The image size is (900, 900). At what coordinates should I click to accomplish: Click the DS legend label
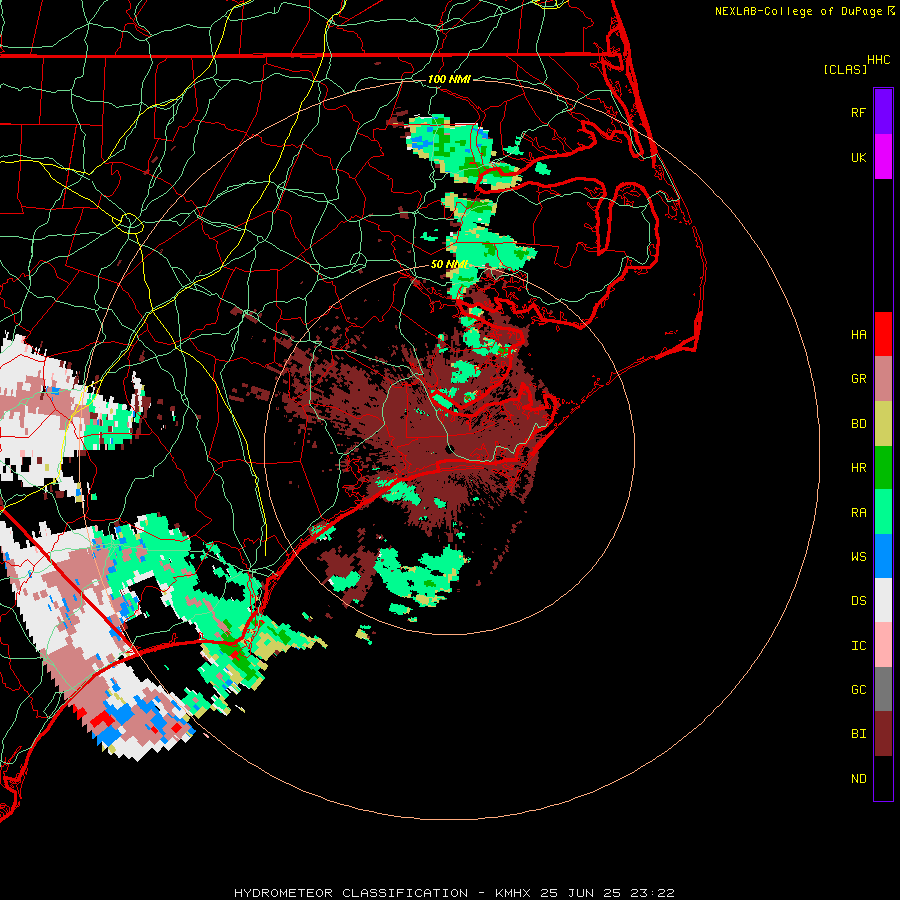click(x=858, y=601)
